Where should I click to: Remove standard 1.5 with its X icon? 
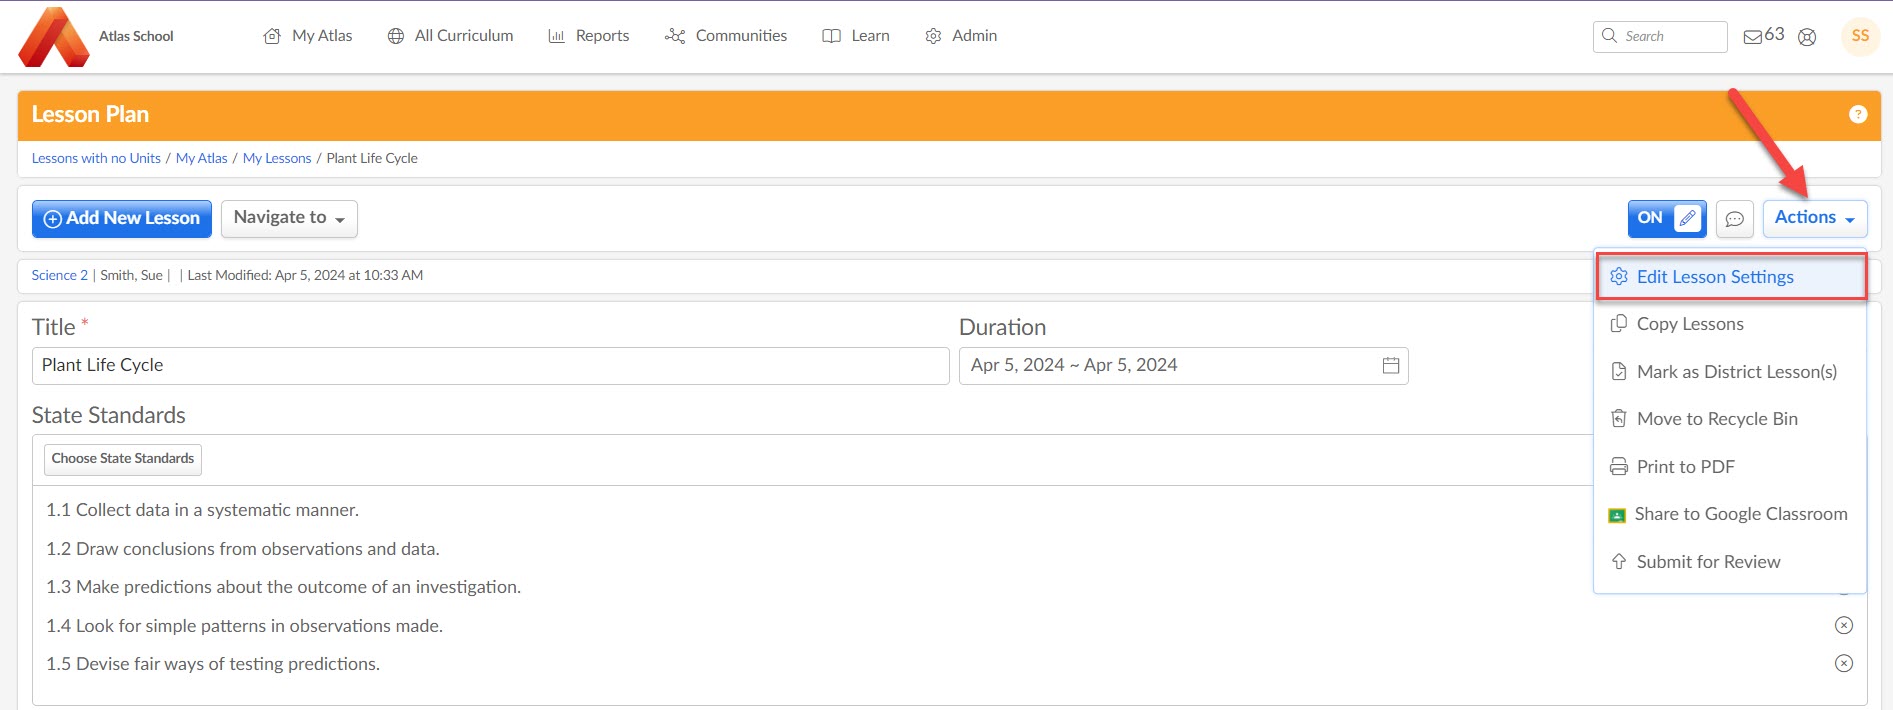(1844, 663)
